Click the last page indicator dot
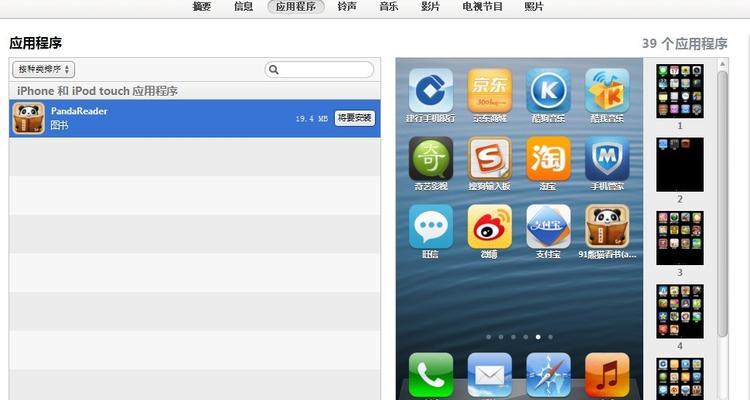The height and width of the screenshot is (400, 750). click(551, 337)
